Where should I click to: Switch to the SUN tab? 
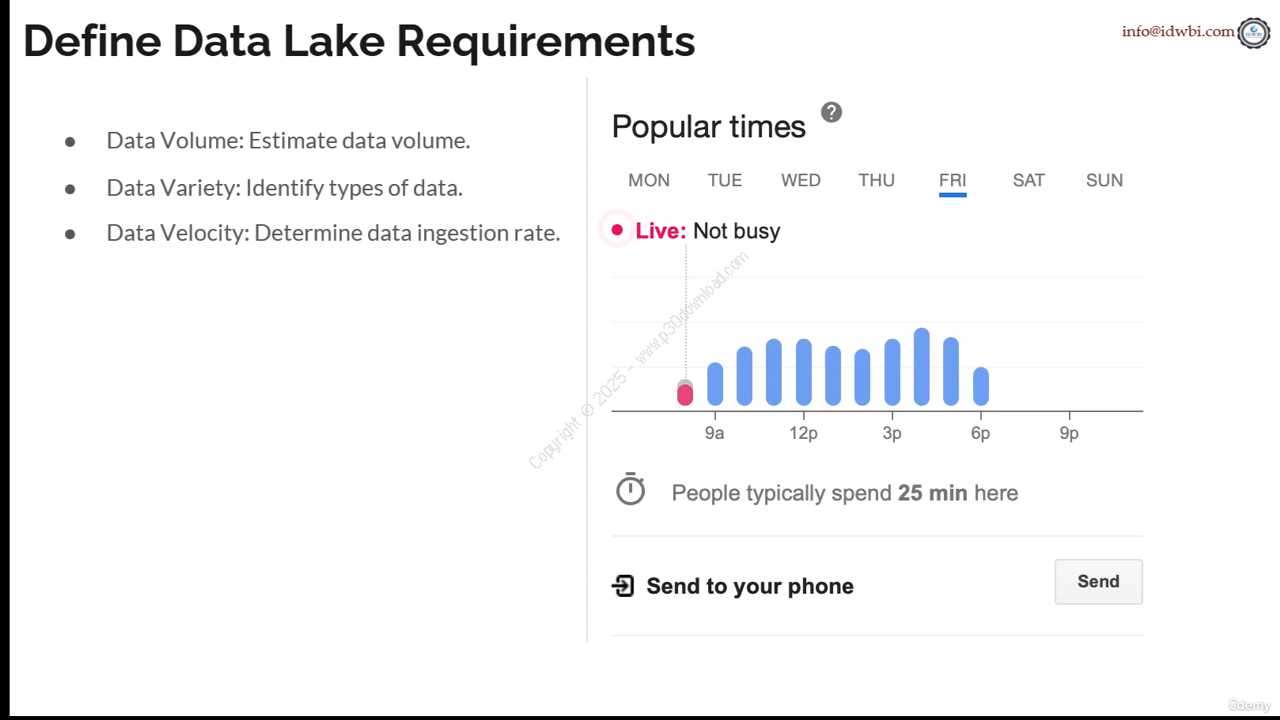[1104, 180]
